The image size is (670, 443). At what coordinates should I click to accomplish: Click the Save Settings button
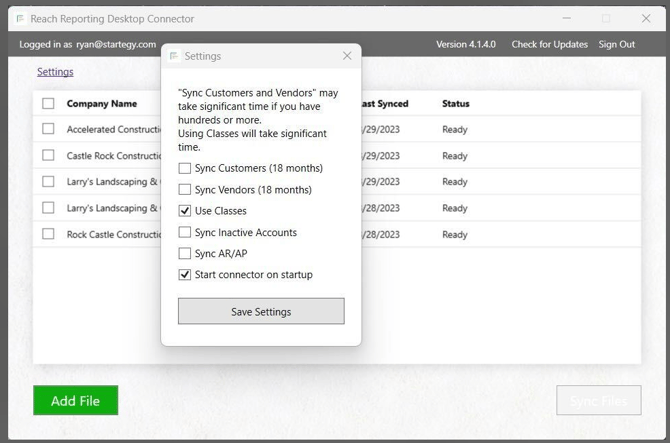261,311
